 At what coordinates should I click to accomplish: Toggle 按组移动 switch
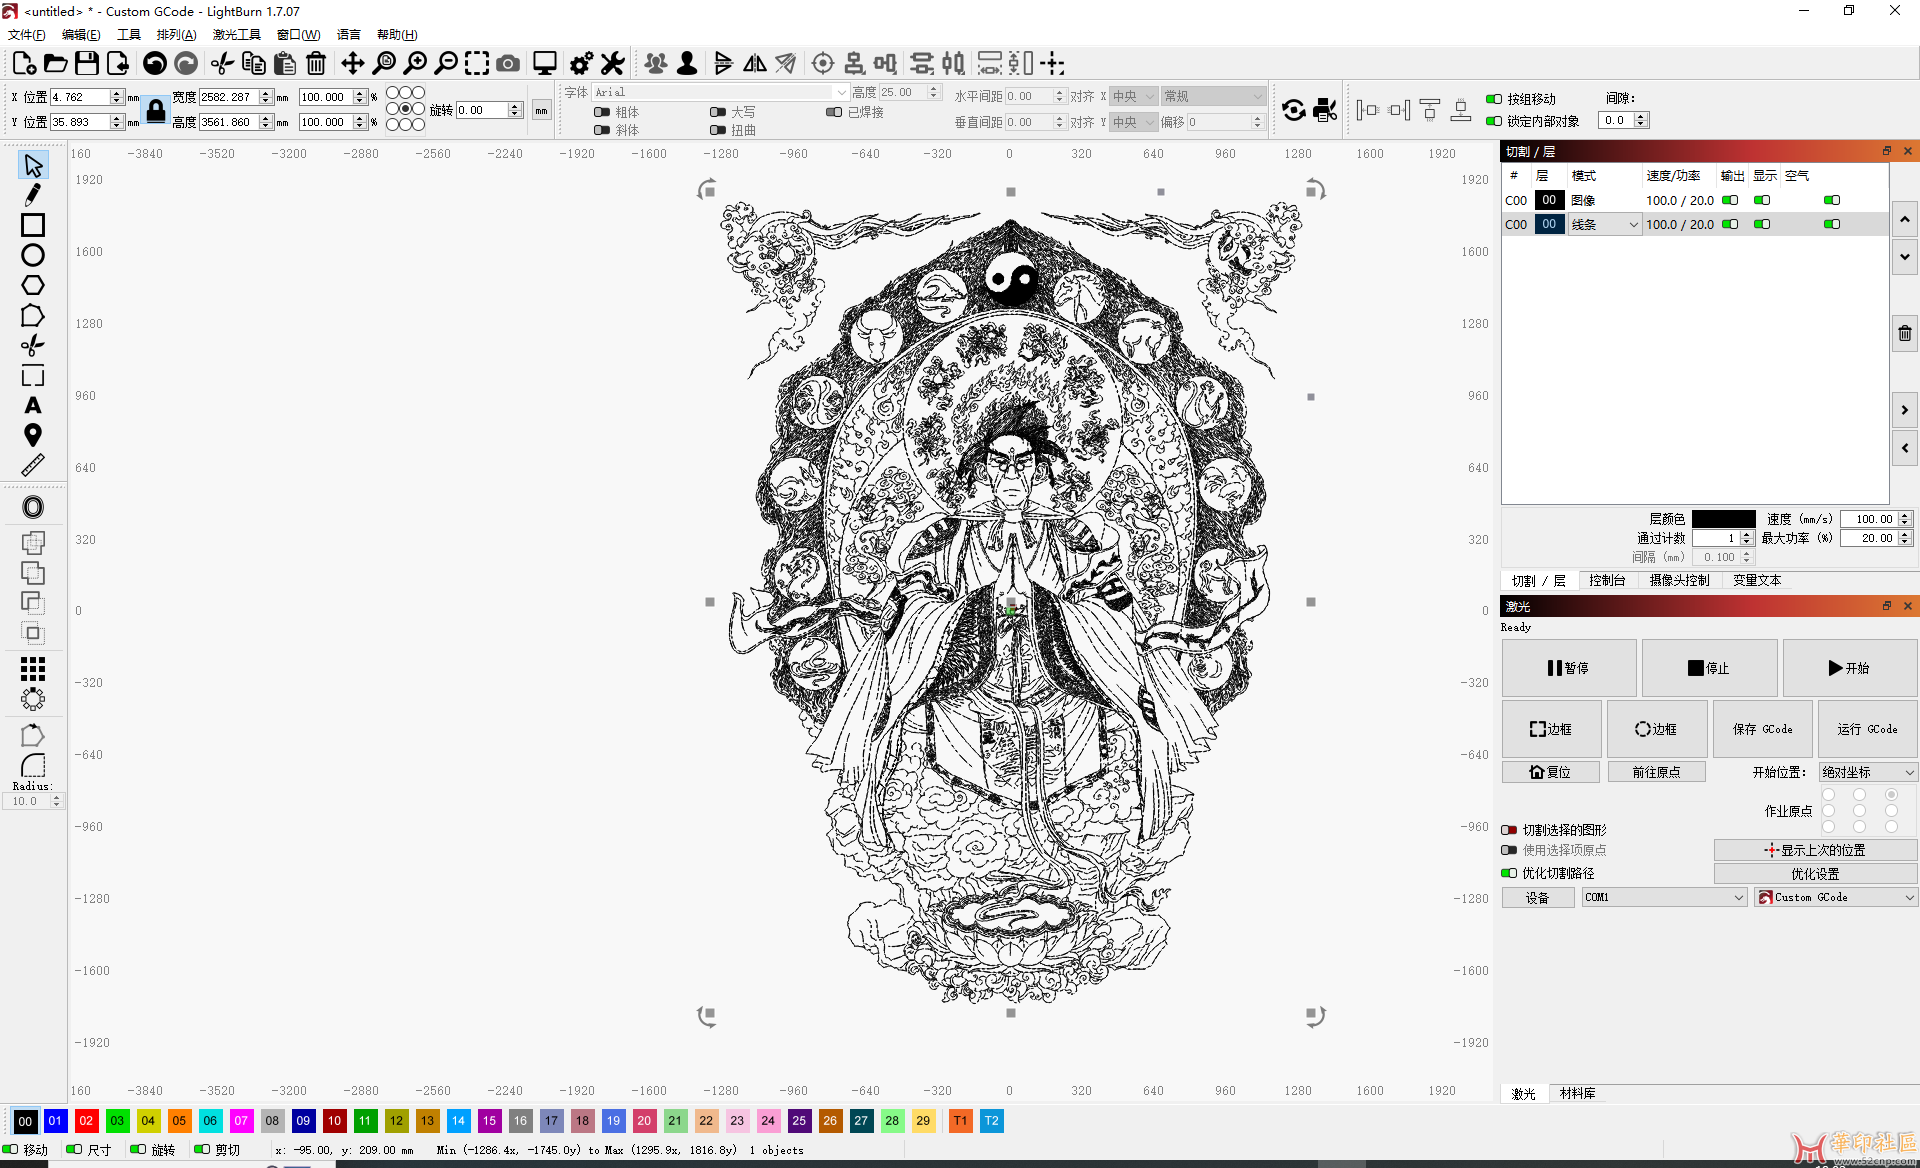[x=1494, y=99]
